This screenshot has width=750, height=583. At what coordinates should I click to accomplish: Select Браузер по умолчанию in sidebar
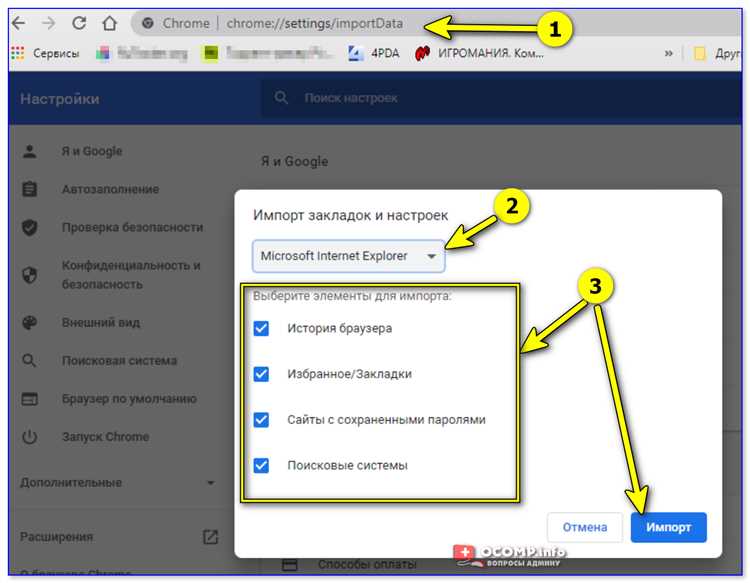tap(129, 399)
